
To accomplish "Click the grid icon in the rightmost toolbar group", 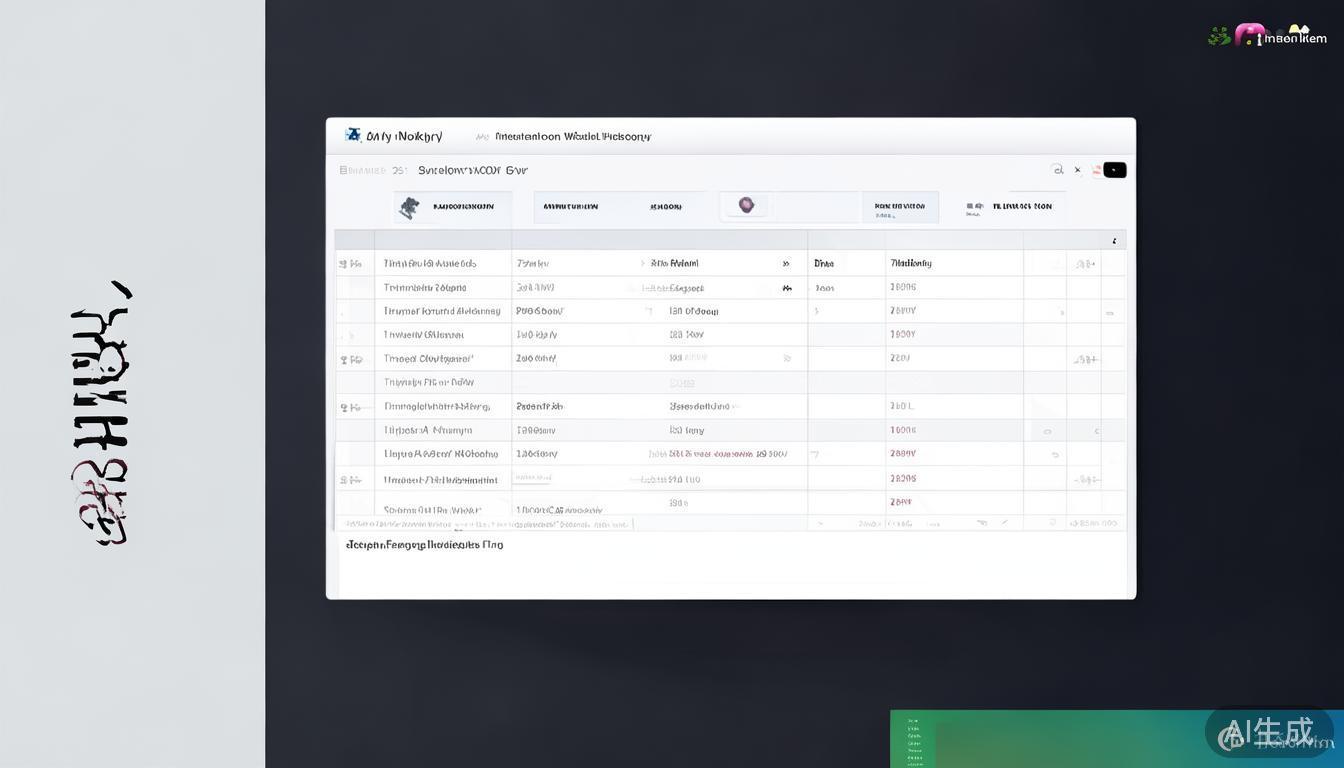I will tap(970, 206).
